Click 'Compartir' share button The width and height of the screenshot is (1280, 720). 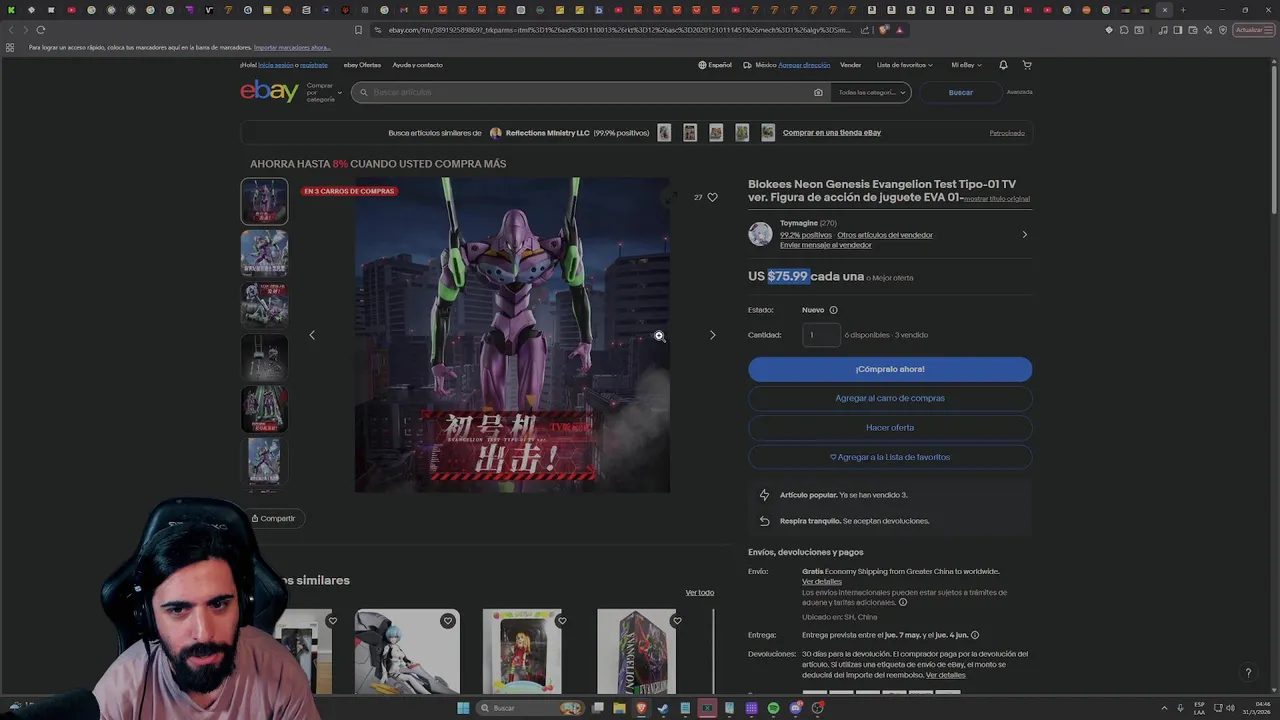273,518
